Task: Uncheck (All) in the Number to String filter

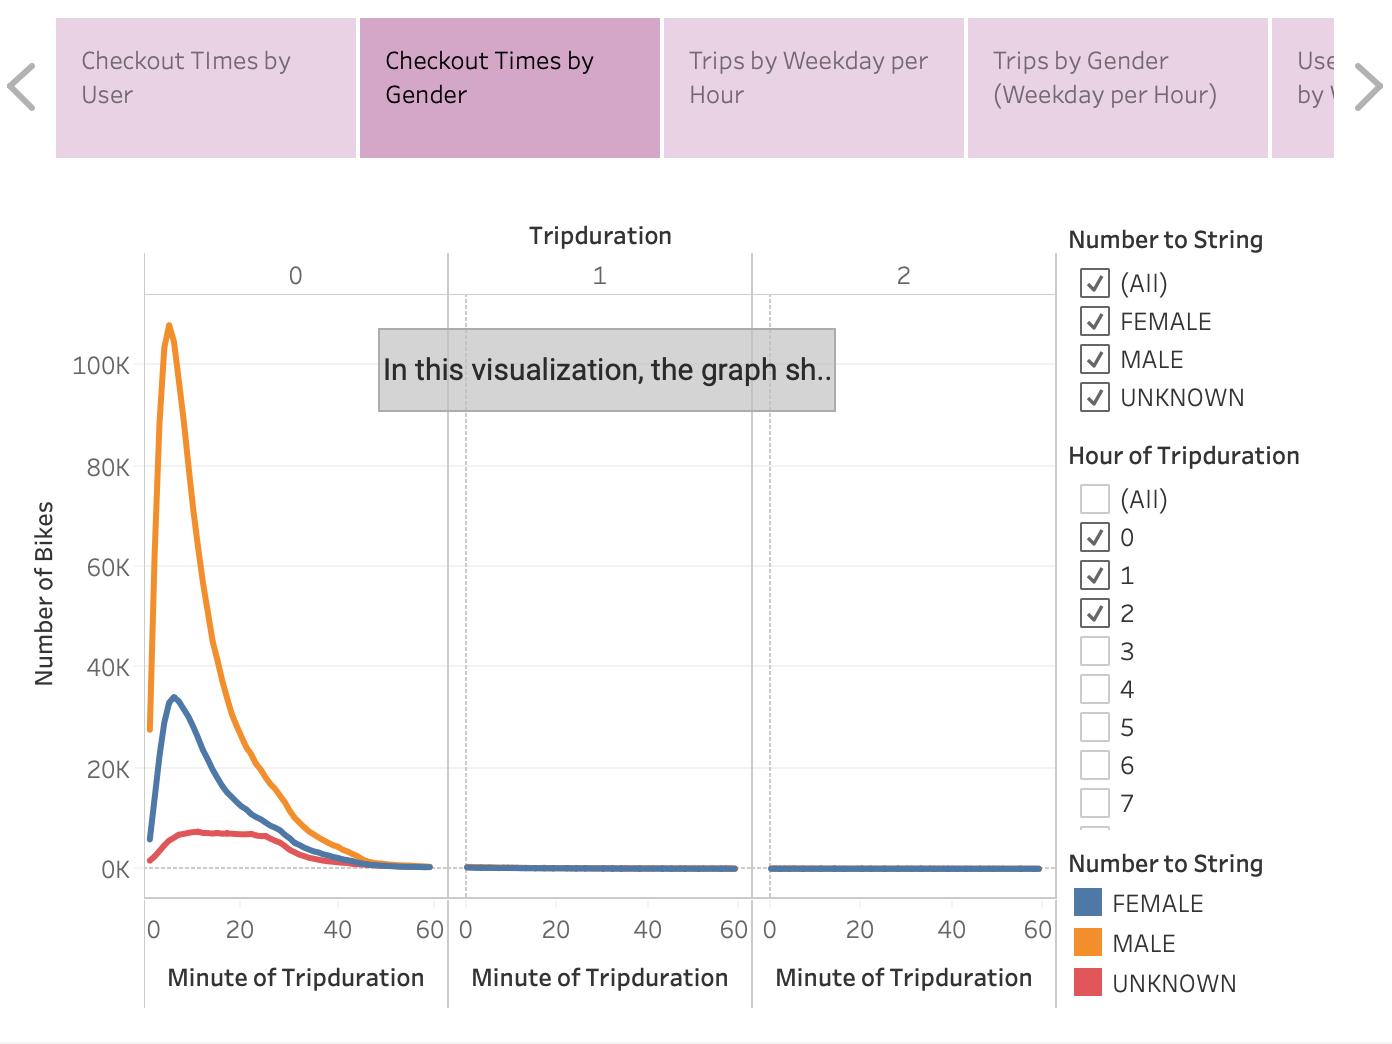Action: [1093, 283]
